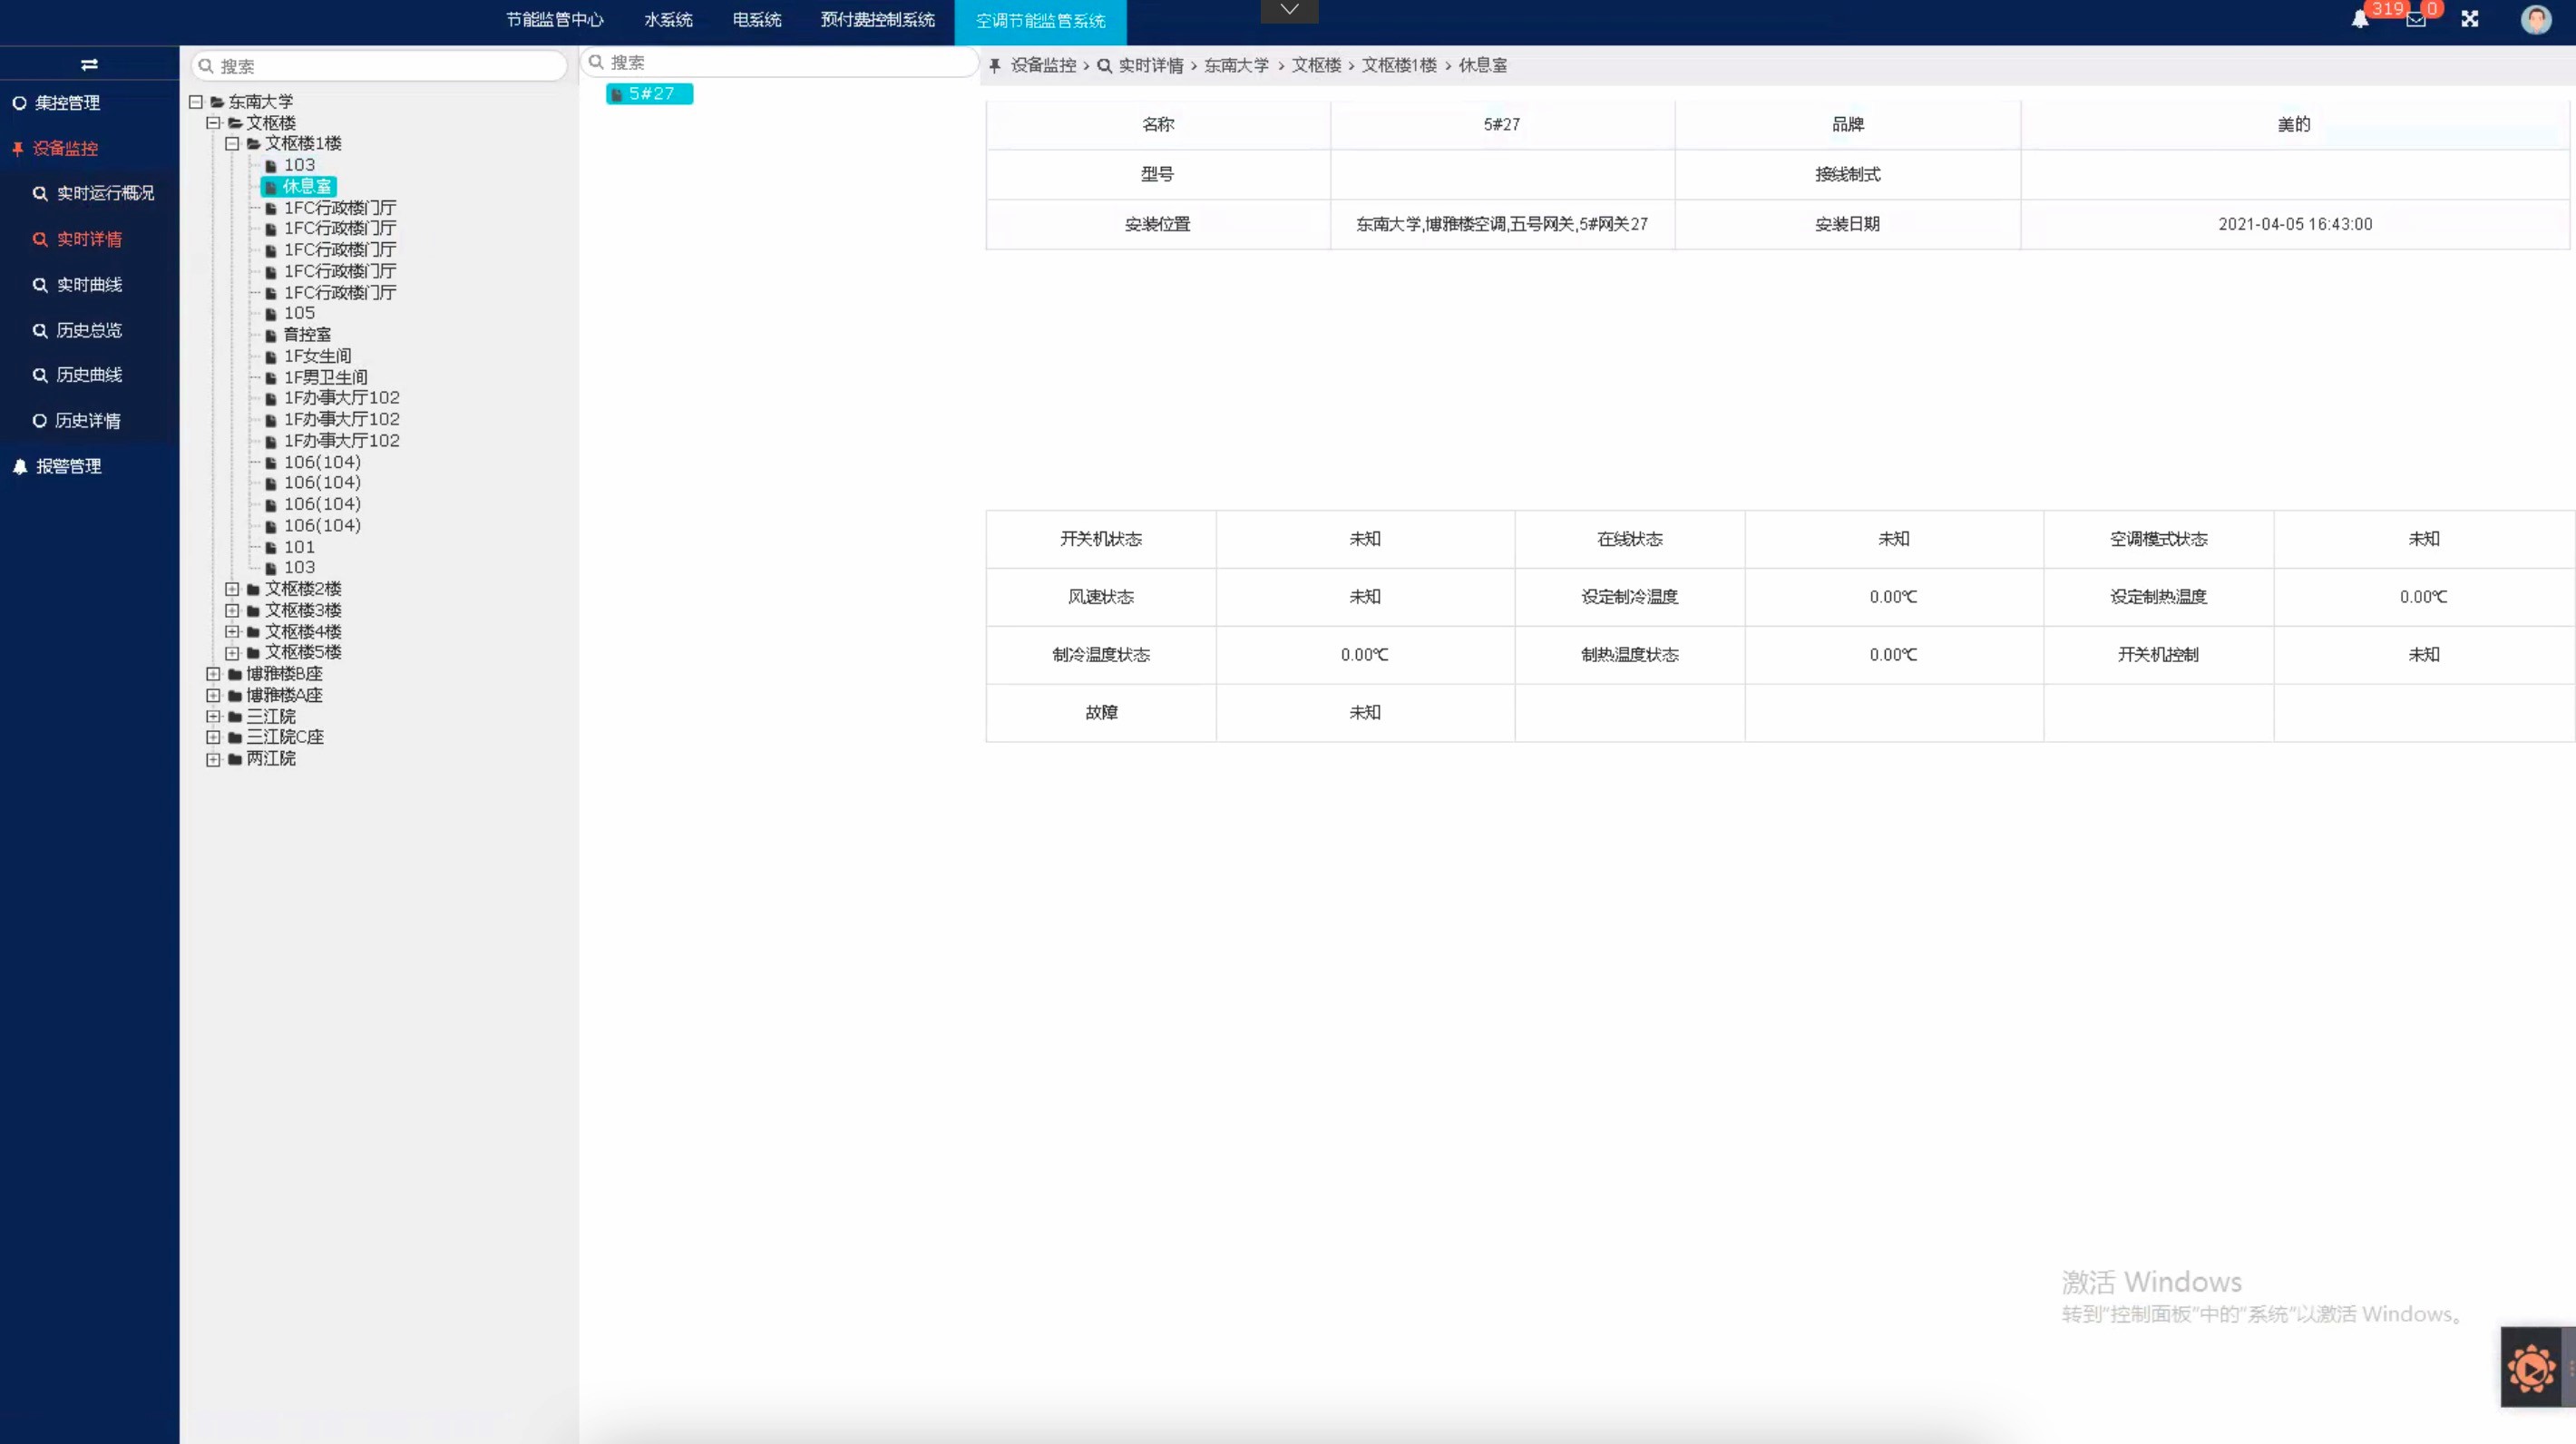2576x1444 pixels.
Task: Click the orange floating assistant icon
Action: pos(2532,1368)
